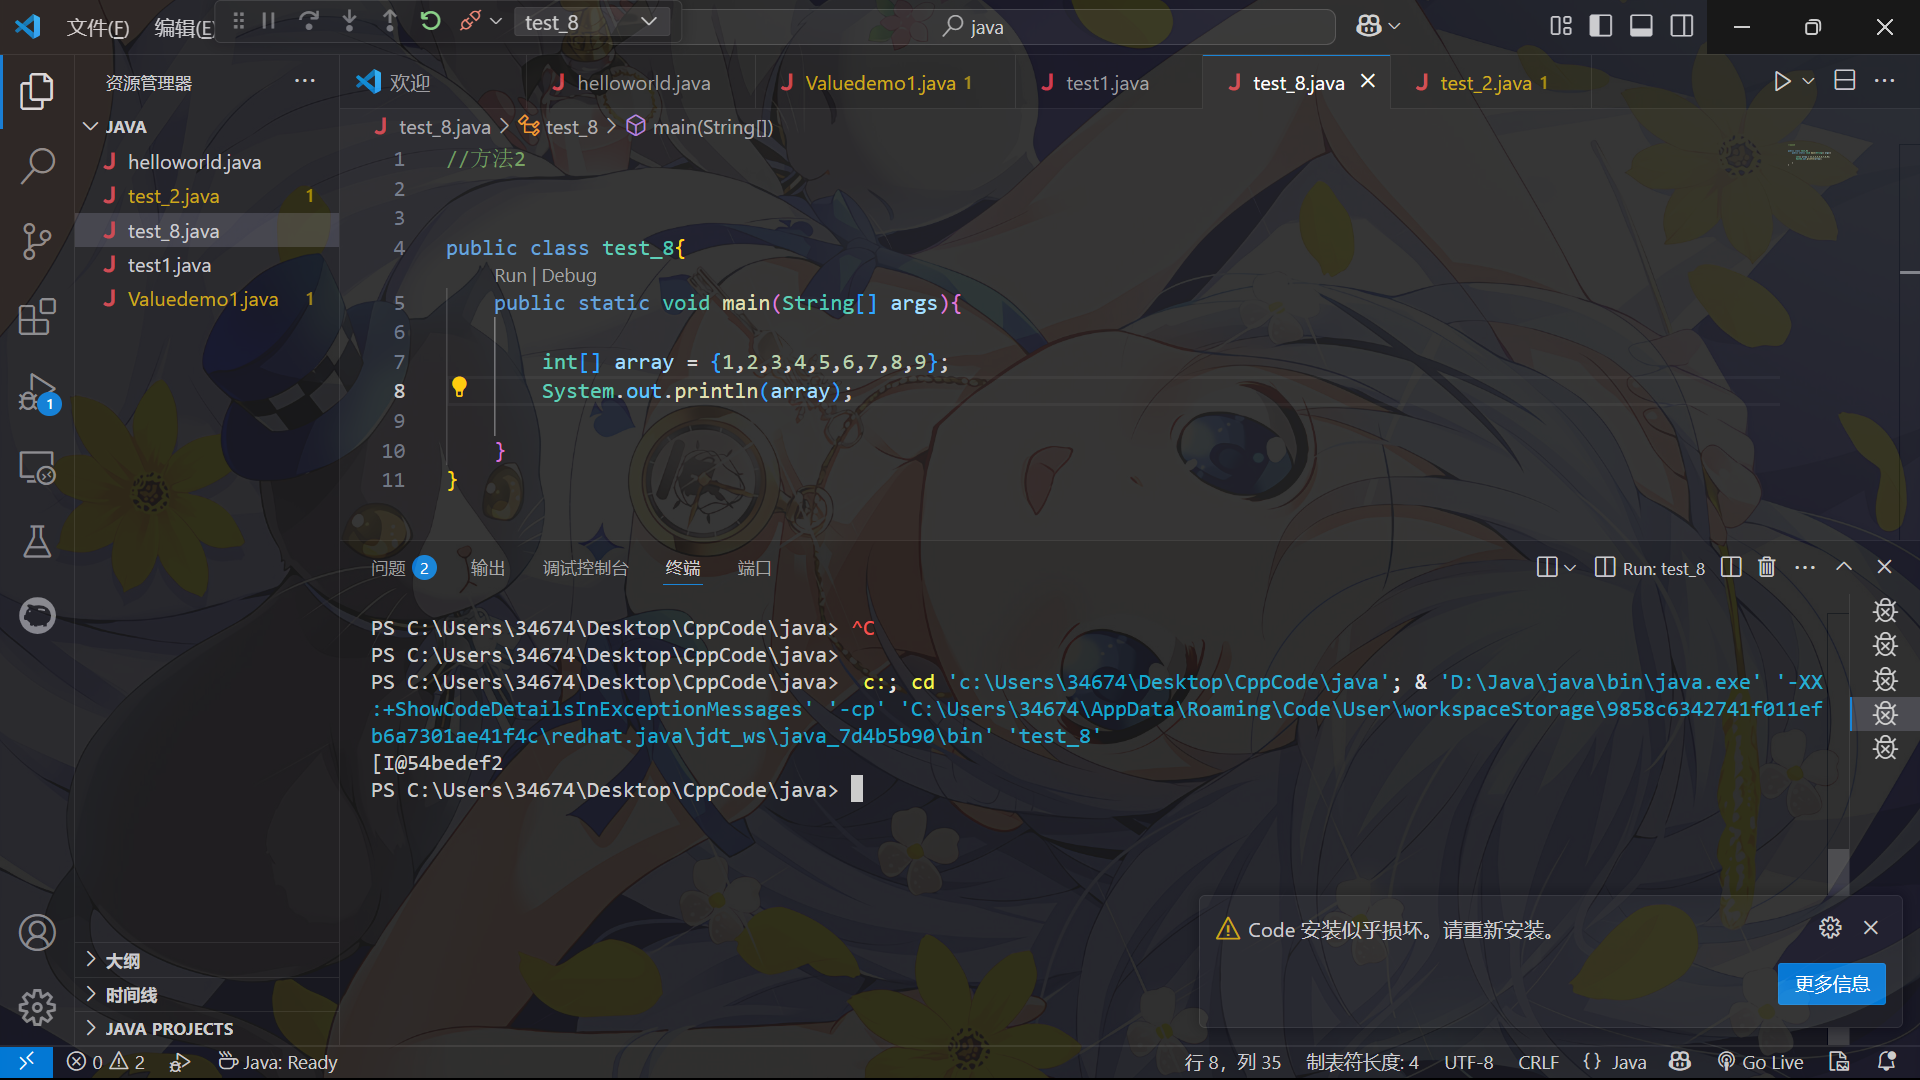The height and width of the screenshot is (1080, 1920).
Task: Open the Copilot dropdown chevron
Action: click(1395, 26)
